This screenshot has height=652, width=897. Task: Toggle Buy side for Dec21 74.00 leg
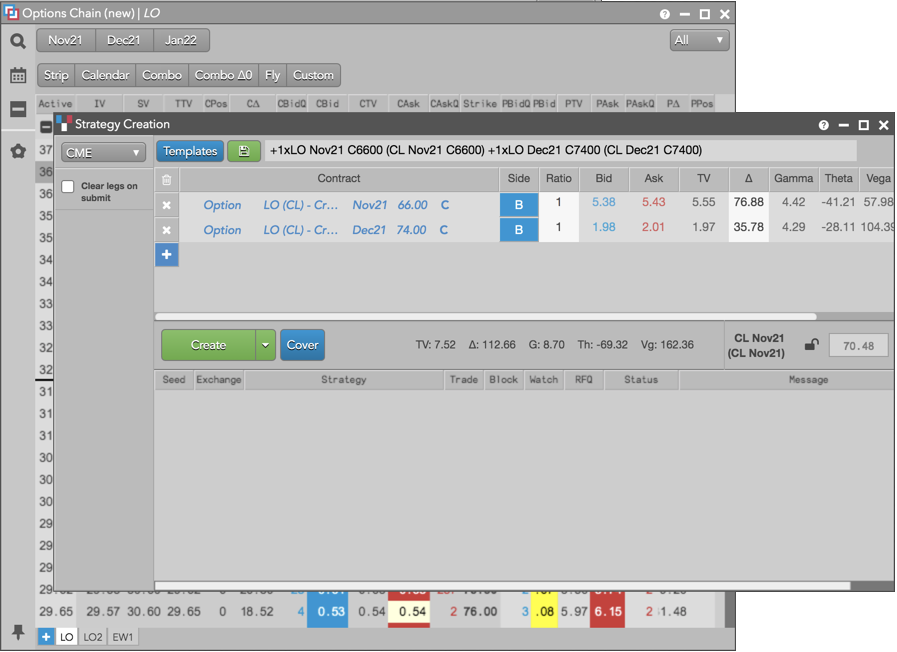point(518,230)
